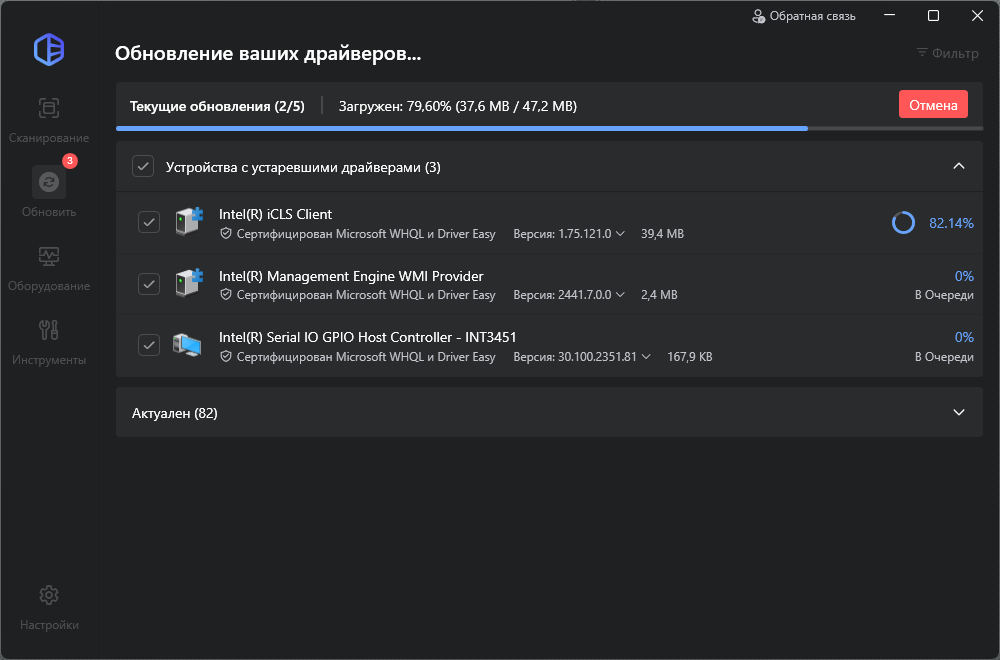Click the red Отмена button

pos(933,105)
